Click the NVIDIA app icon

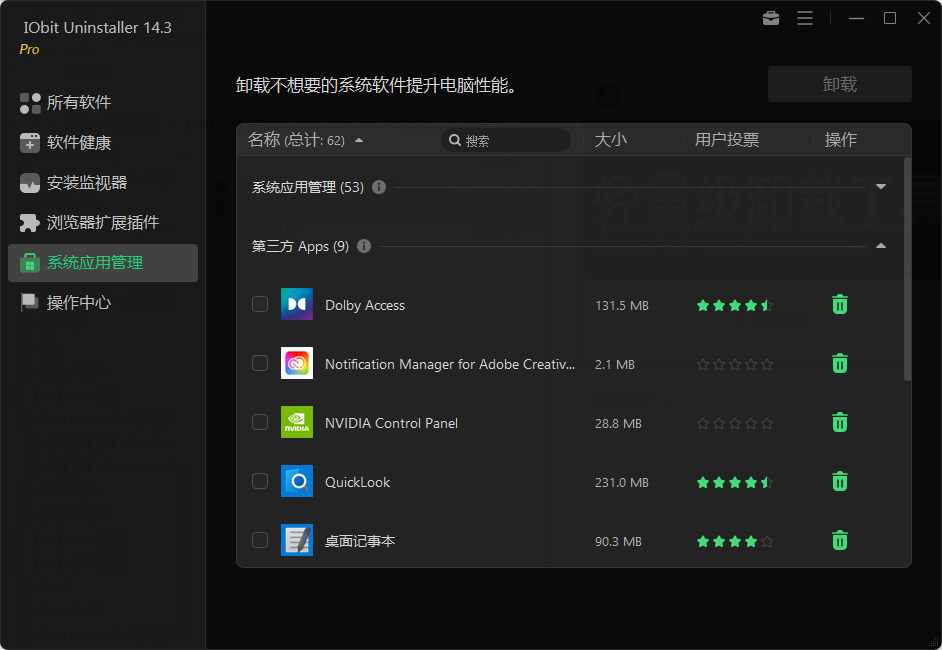tap(297, 422)
